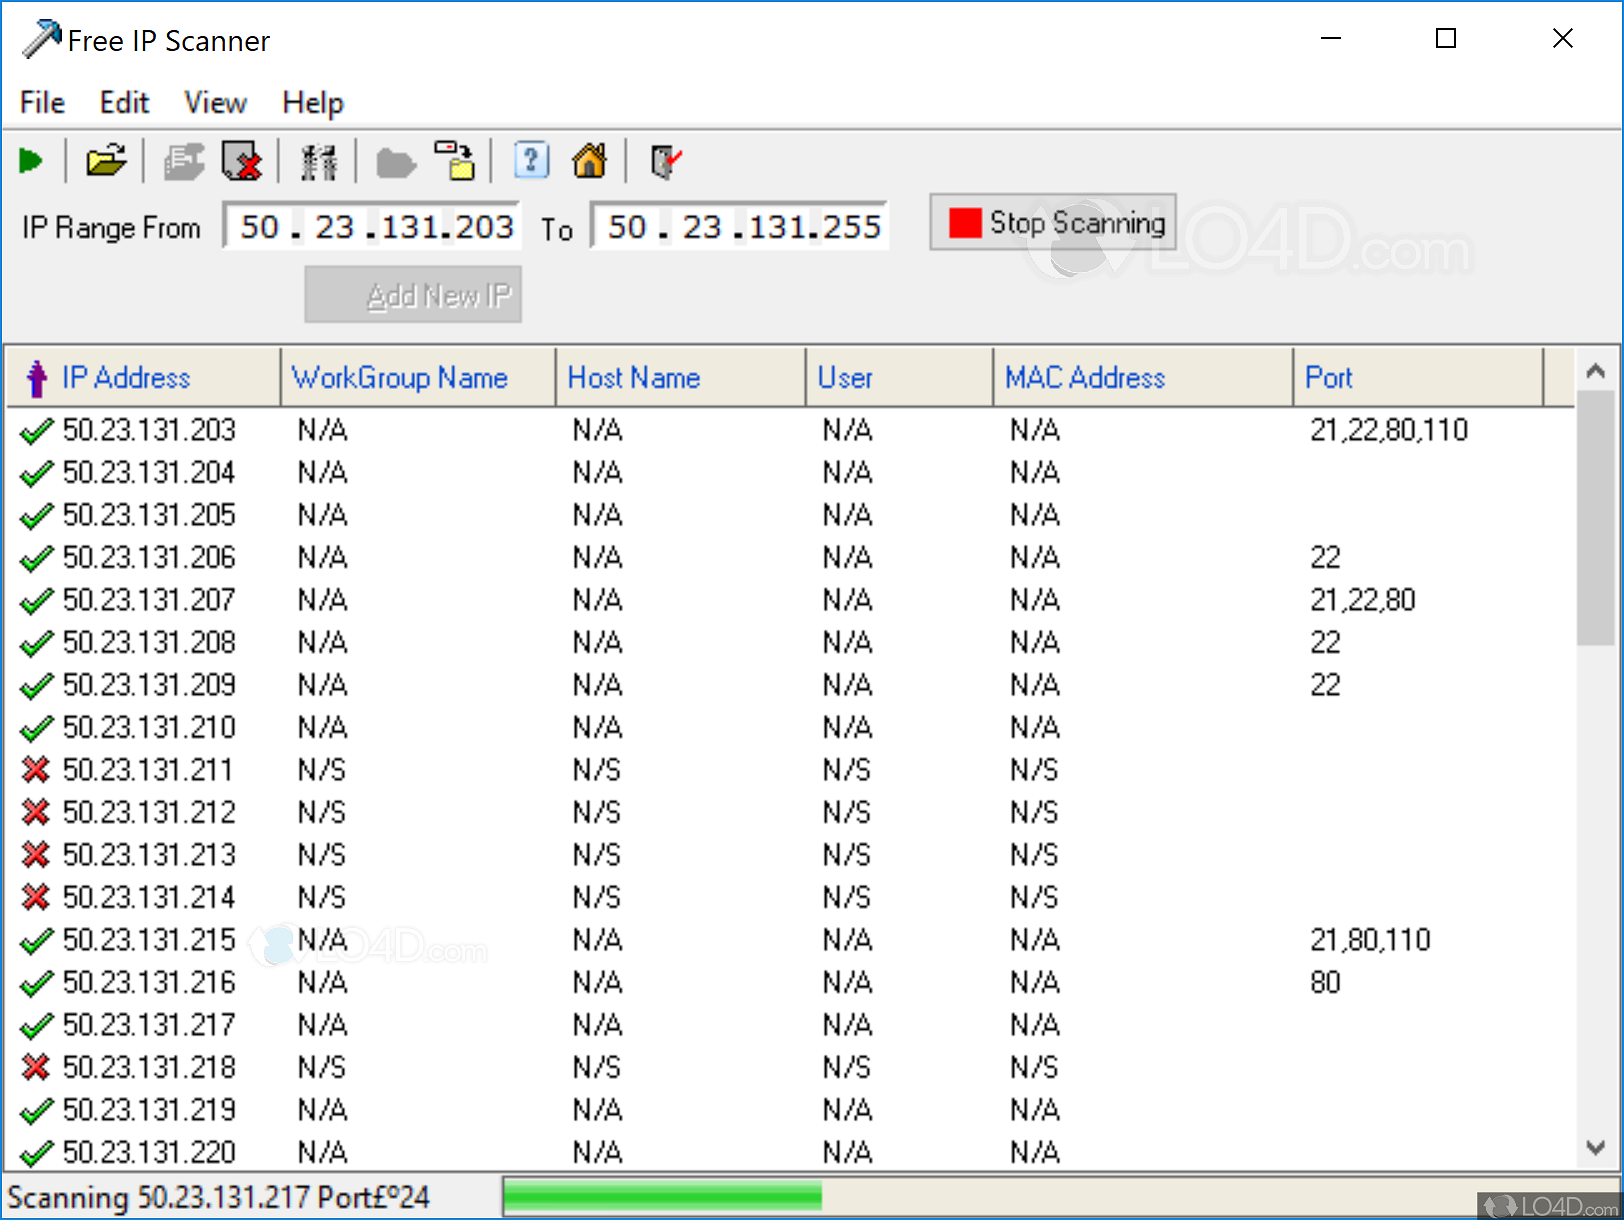Click the green check beside 50.23.131.215
This screenshot has width=1624, height=1220.
point(36,940)
